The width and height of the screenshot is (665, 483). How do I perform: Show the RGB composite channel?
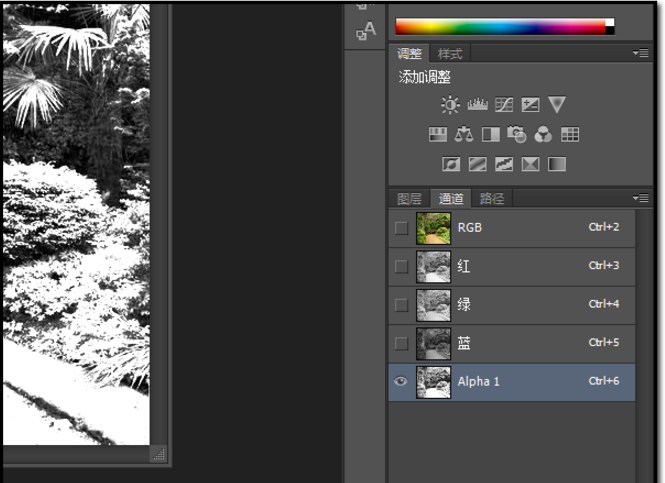tap(401, 228)
